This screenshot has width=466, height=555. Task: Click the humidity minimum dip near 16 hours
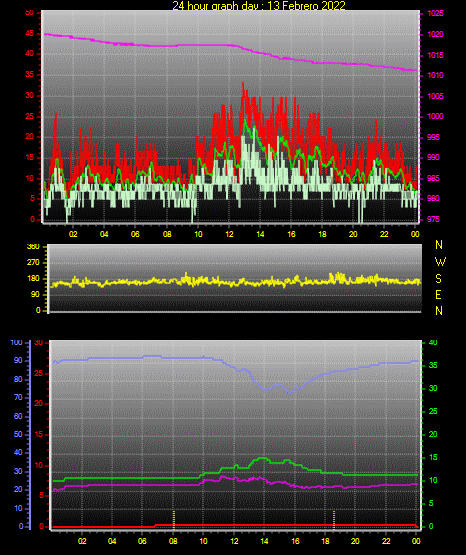coord(289,392)
